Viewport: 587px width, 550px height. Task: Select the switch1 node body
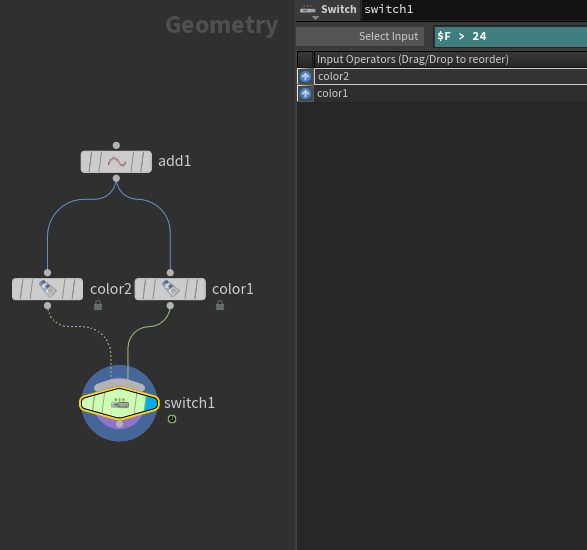[x=119, y=403]
